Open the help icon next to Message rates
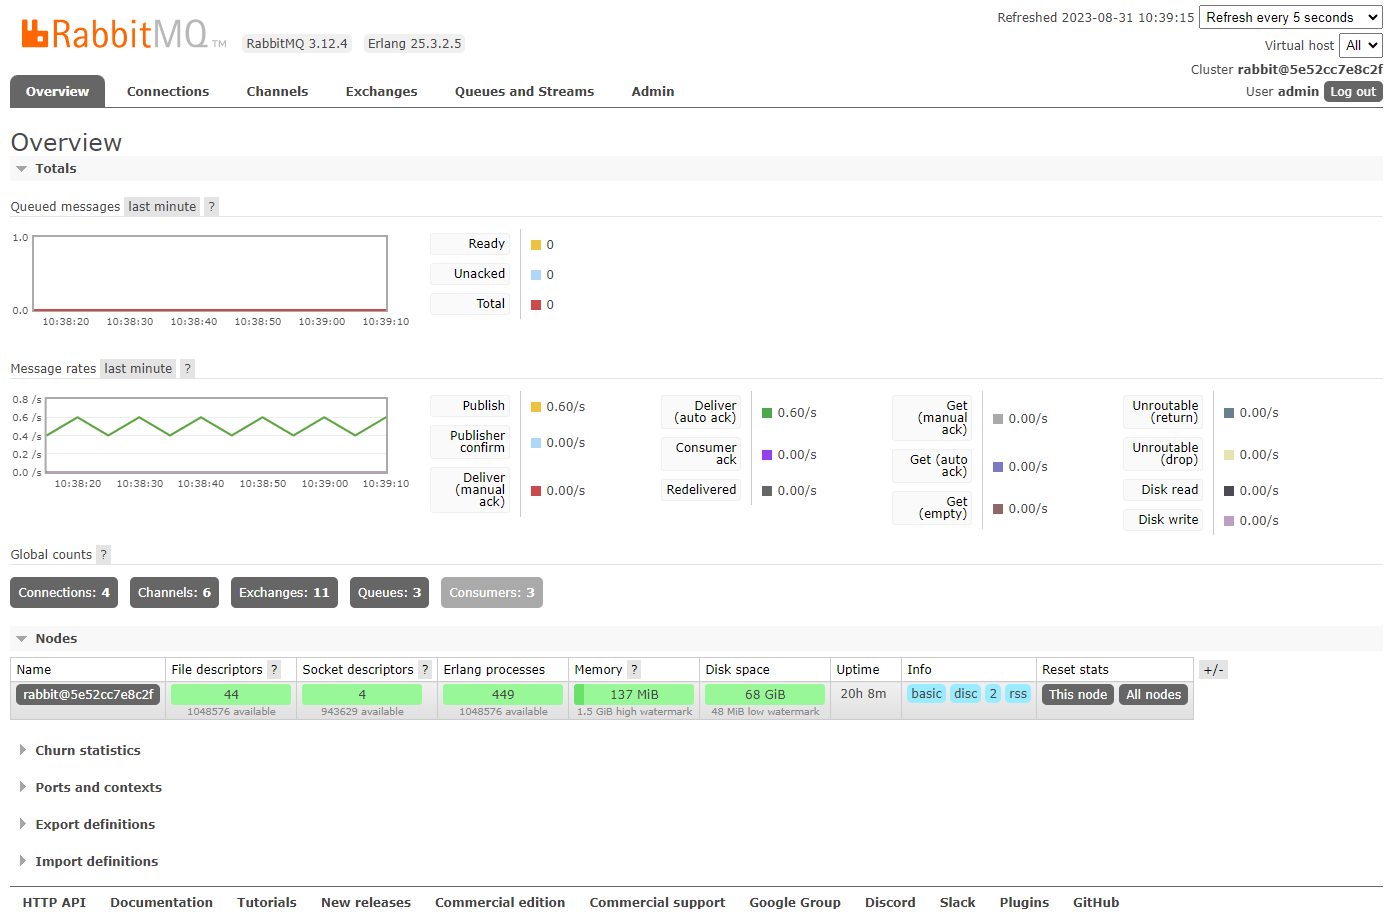 coord(187,368)
